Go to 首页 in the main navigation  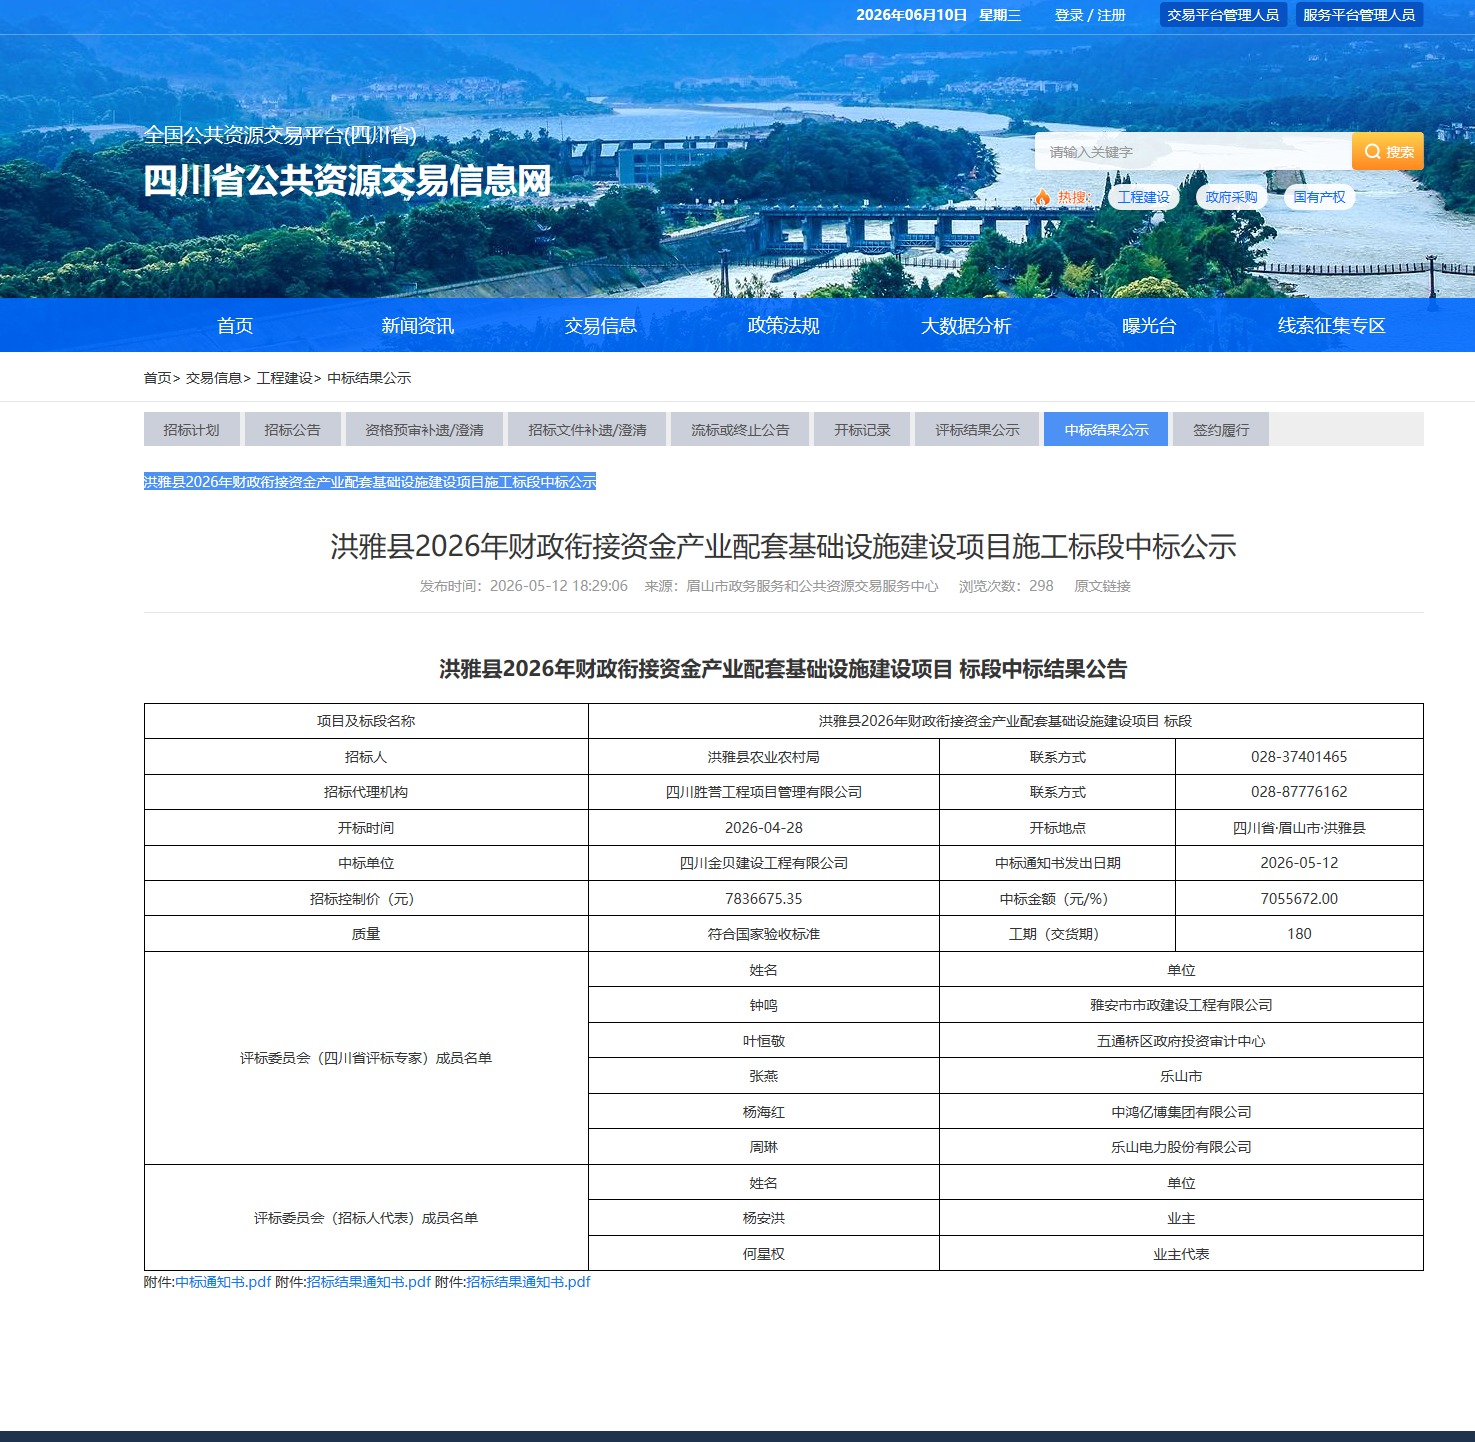[235, 325]
